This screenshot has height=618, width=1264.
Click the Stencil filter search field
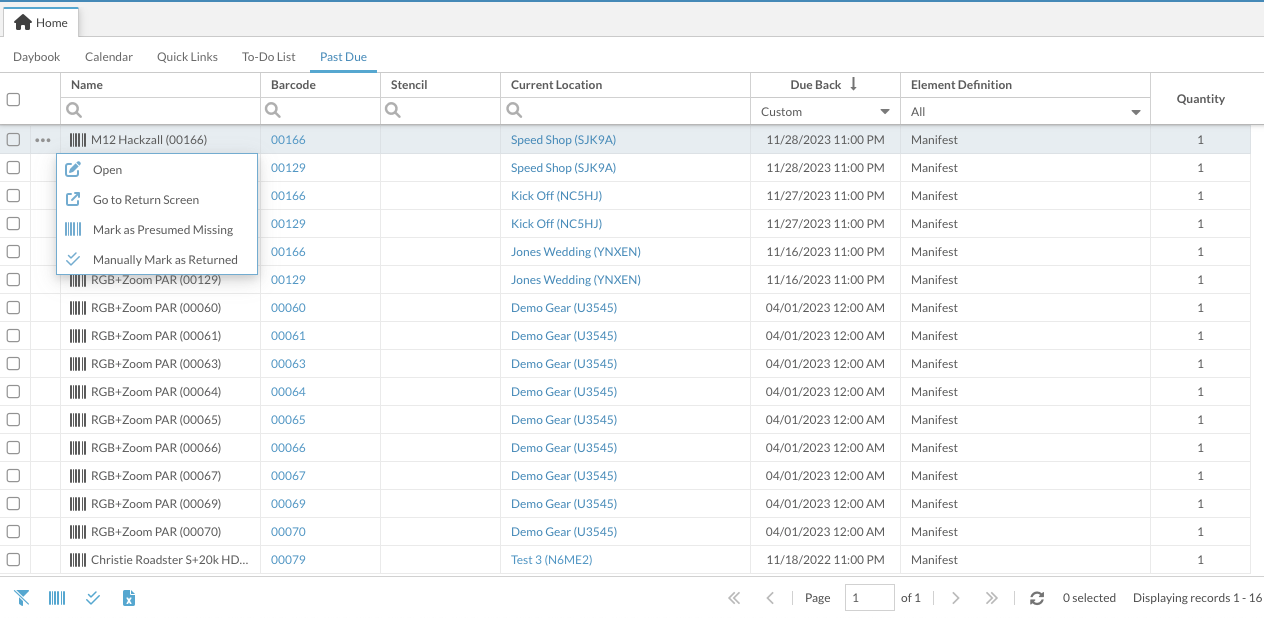pyautogui.click(x=440, y=111)
